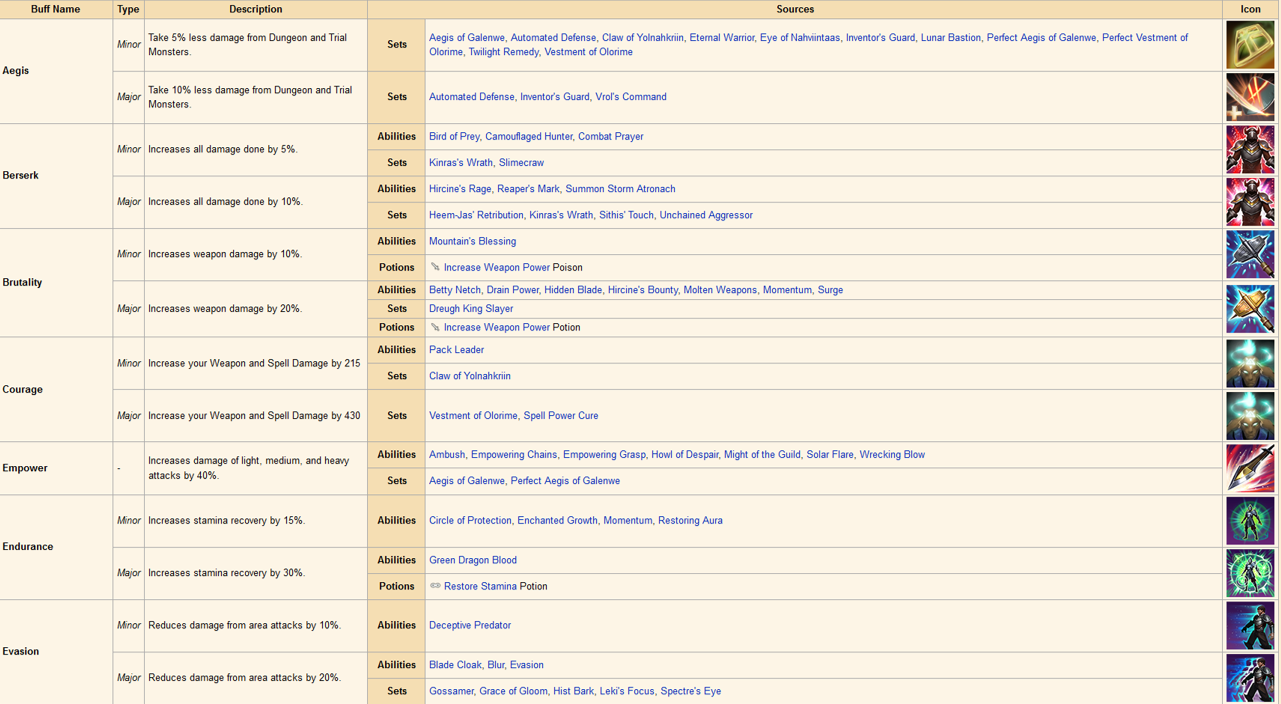This screenshot has width=1281, height=704.
Task: Click the Minor Courage buff icon
Action: coord(1250,363)
